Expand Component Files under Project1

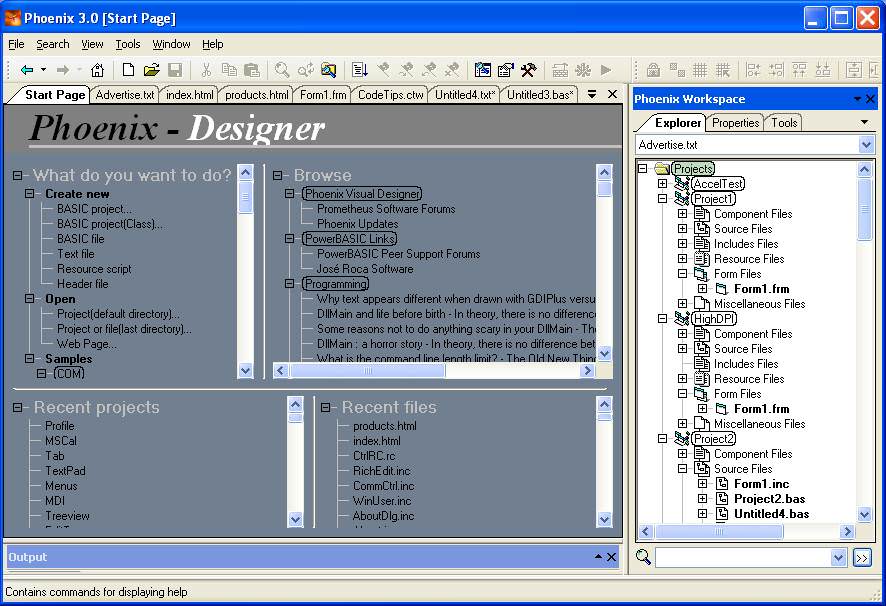click(x=683, y=214)
